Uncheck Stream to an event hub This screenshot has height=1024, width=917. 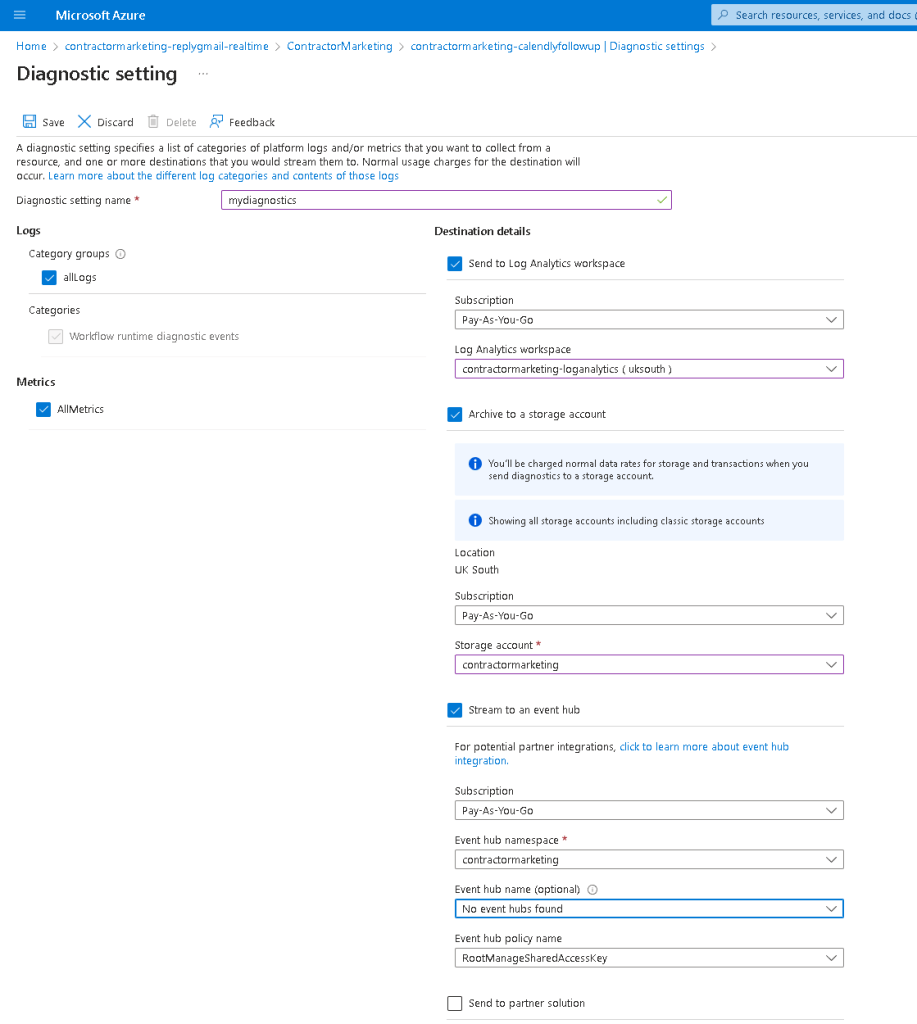(455, 710)
